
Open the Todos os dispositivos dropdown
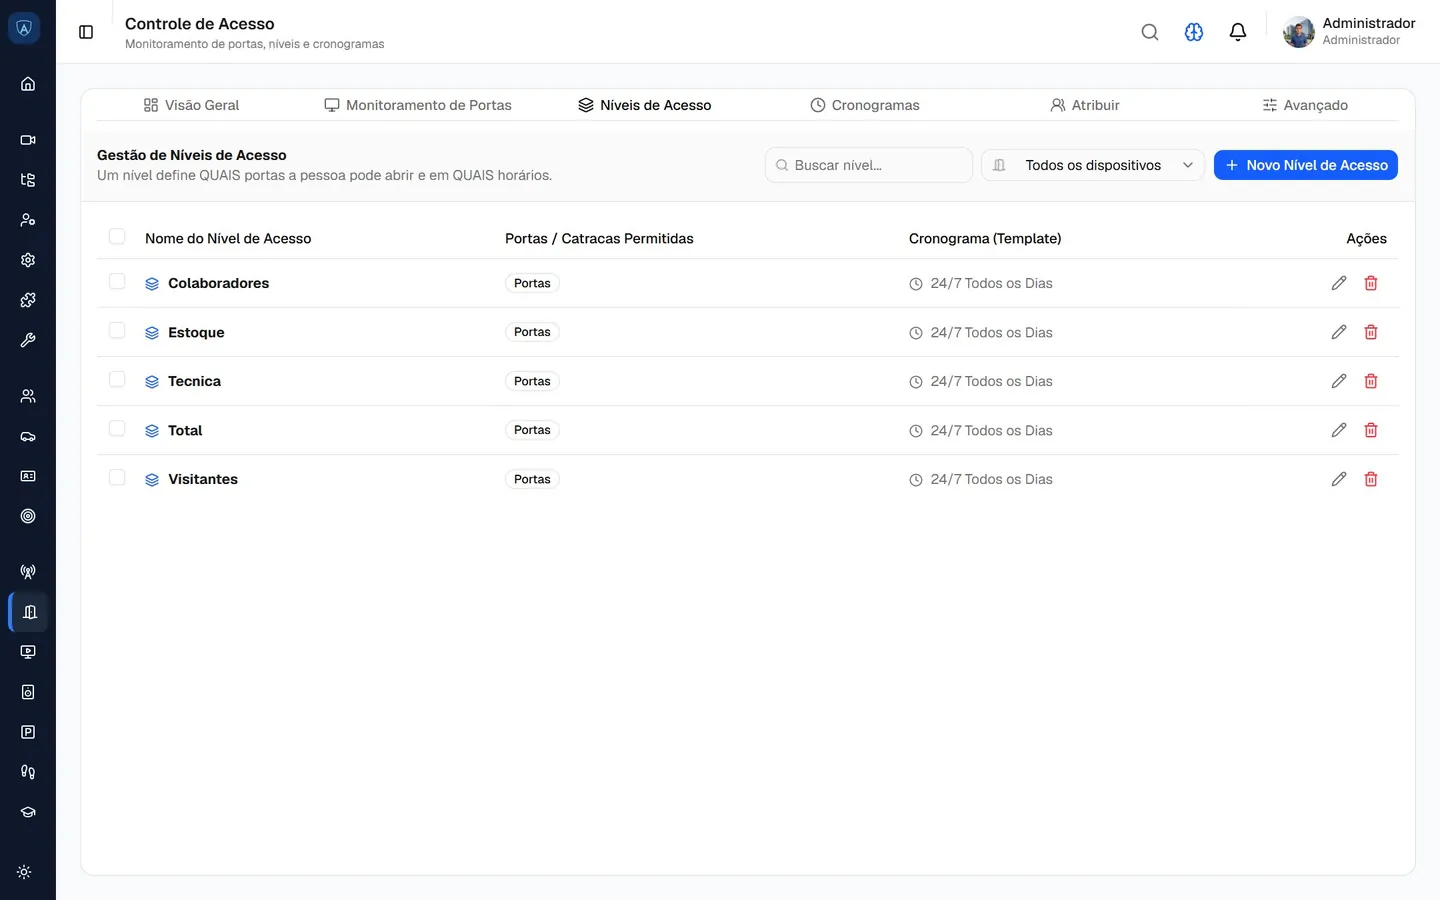coord(1093,165)
